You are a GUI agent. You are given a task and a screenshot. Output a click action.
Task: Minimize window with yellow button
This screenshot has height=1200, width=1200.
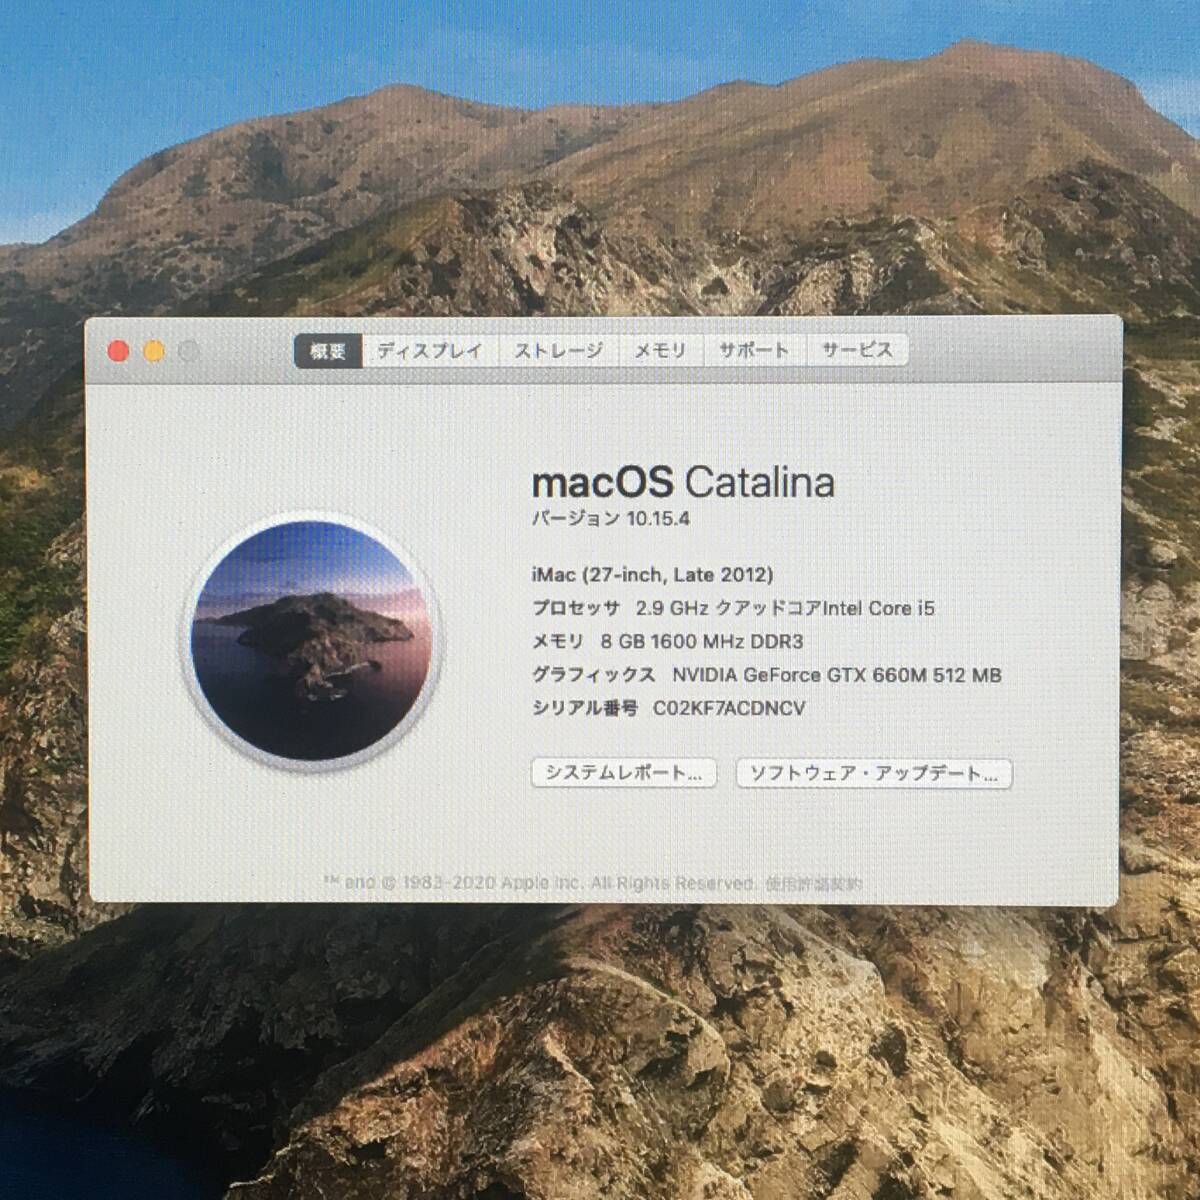154,351
